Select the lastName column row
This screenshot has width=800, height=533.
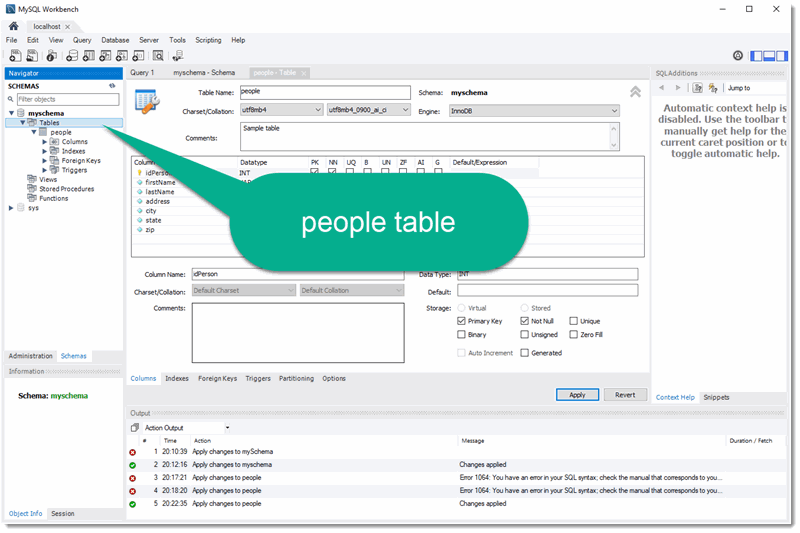[159, 192]
